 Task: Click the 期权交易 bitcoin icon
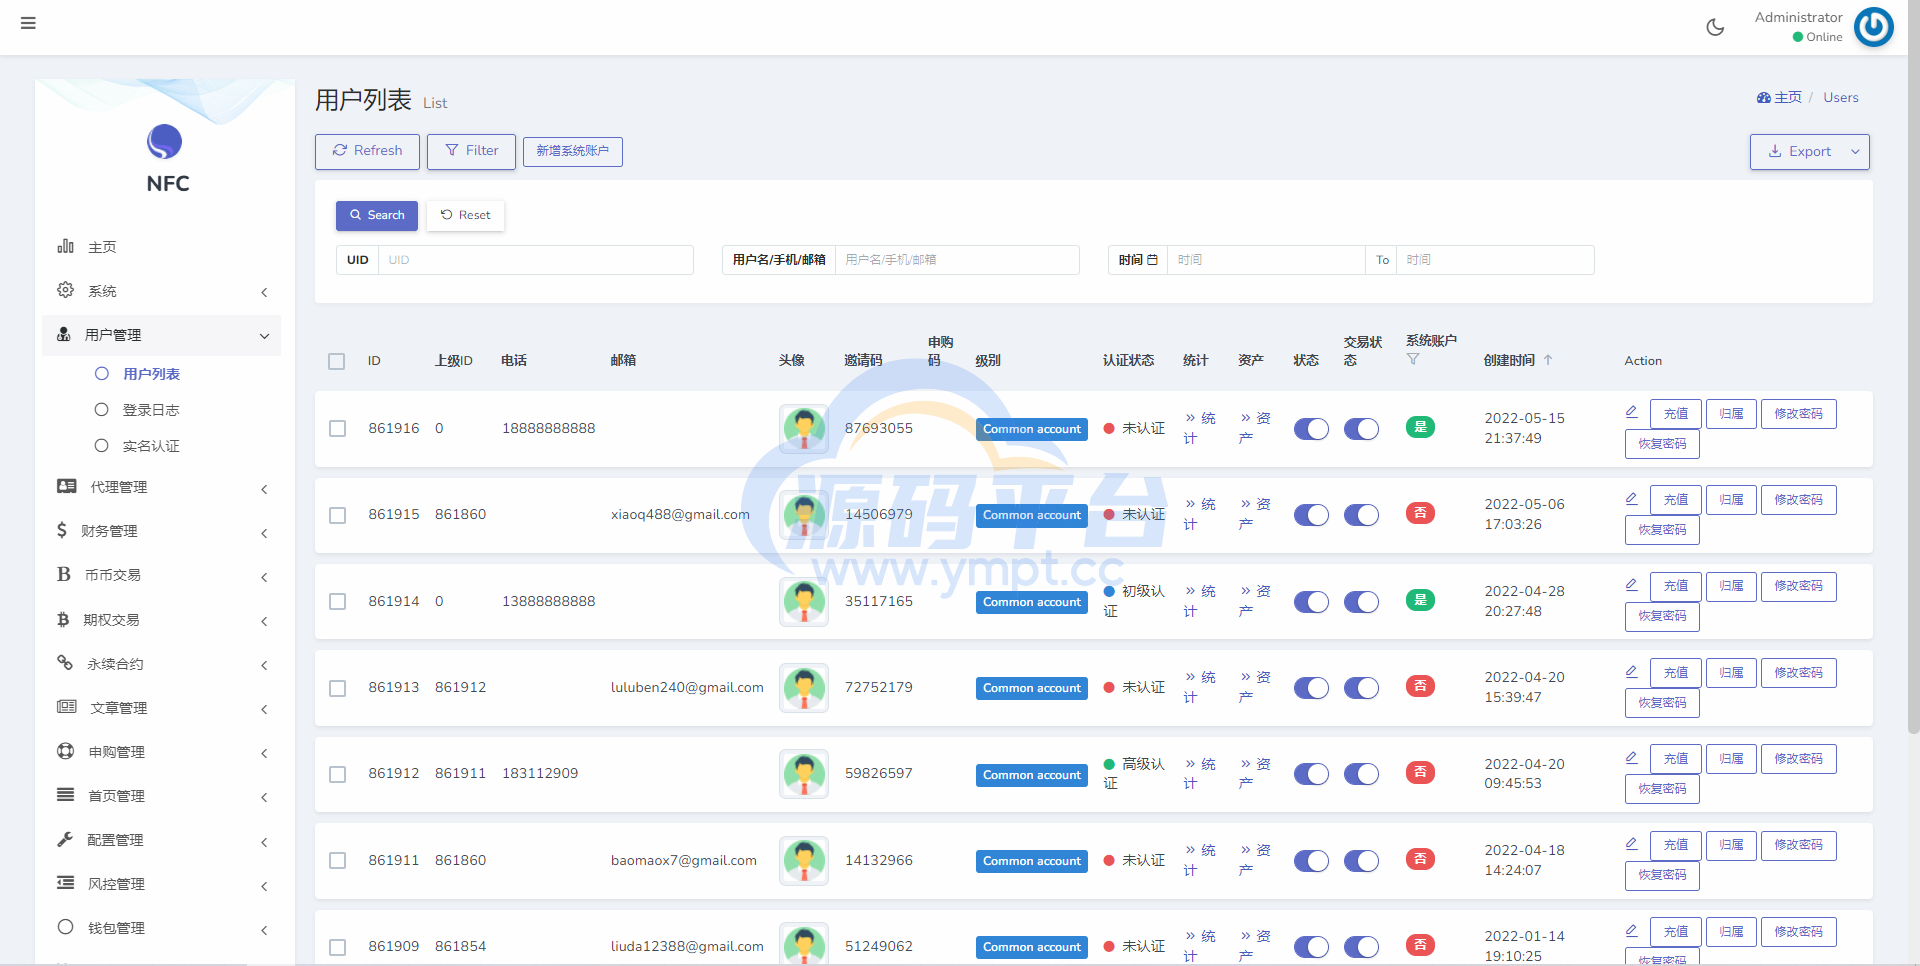point(63,619)
